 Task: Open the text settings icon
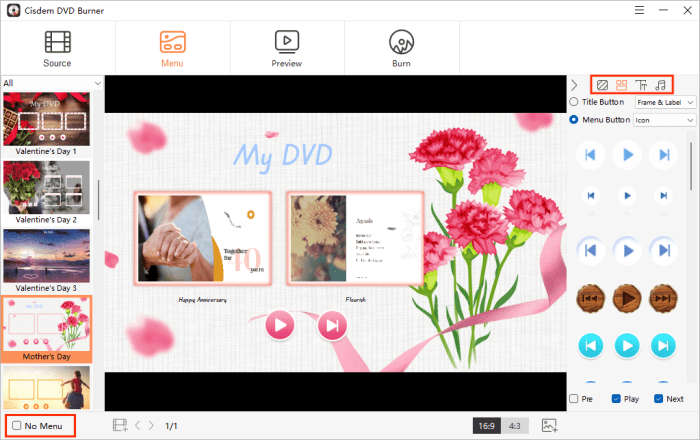tap(641, 85)
